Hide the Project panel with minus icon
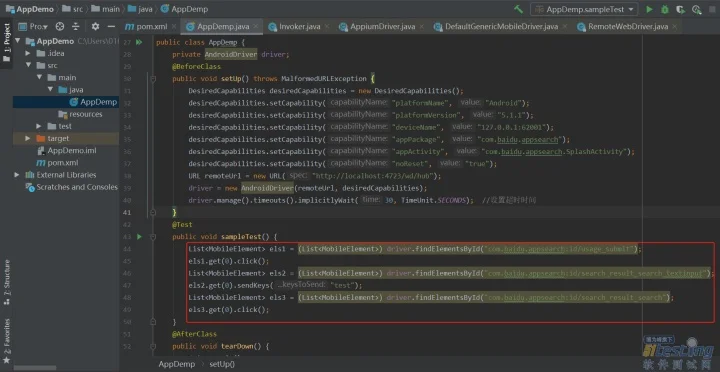Viewport: 720px width, 372px height. [x=111, y=27]
